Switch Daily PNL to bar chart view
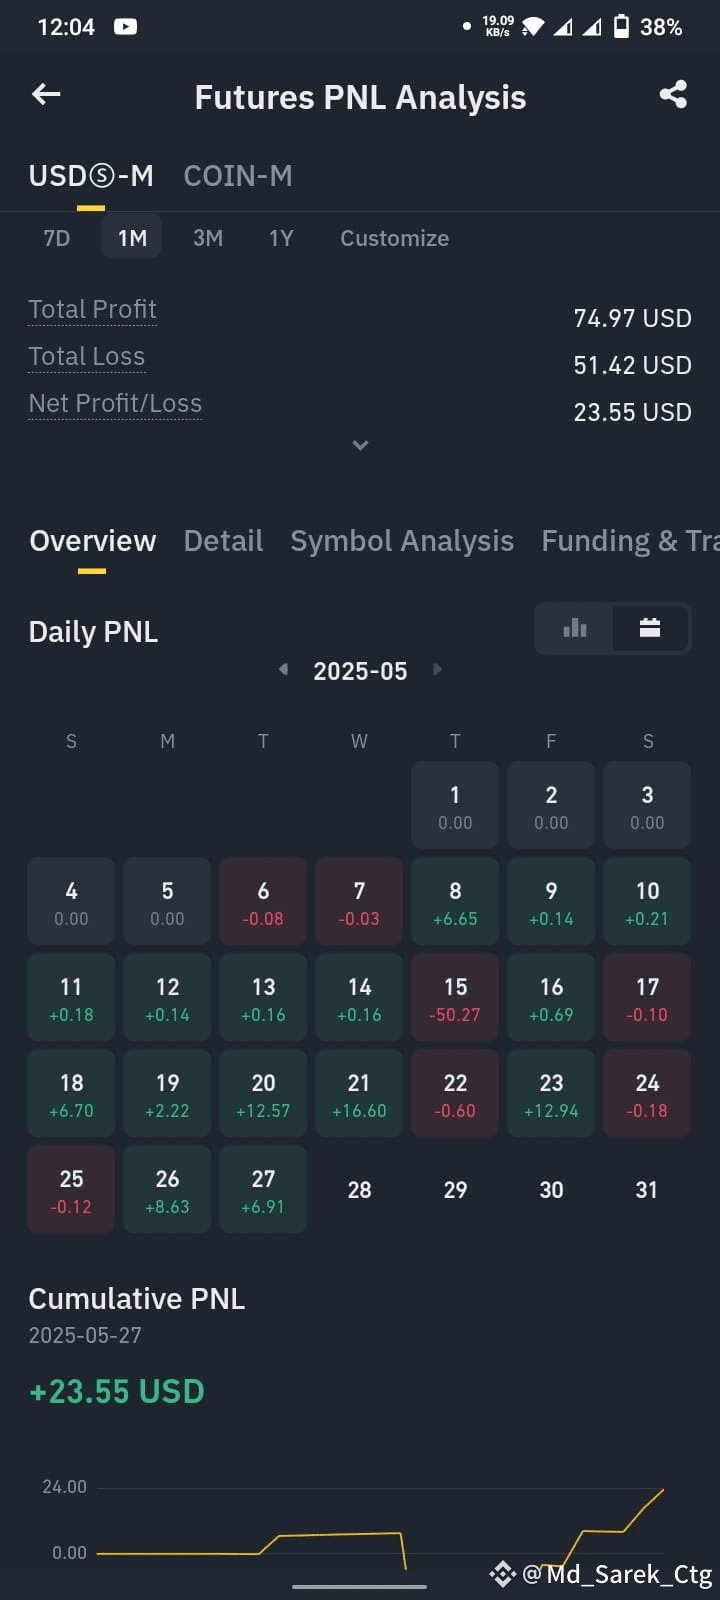Viewport: 720px width, 1600px height. pos(575,628)
